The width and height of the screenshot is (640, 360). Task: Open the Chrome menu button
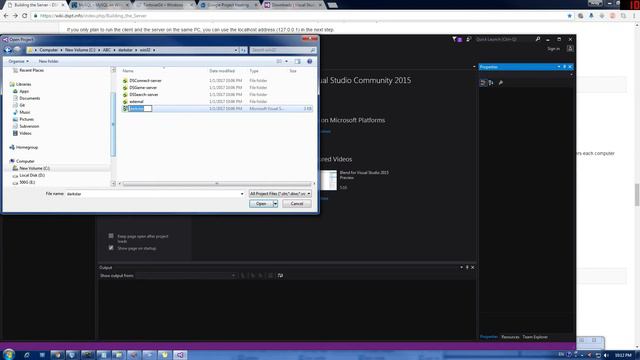(634, 16)
